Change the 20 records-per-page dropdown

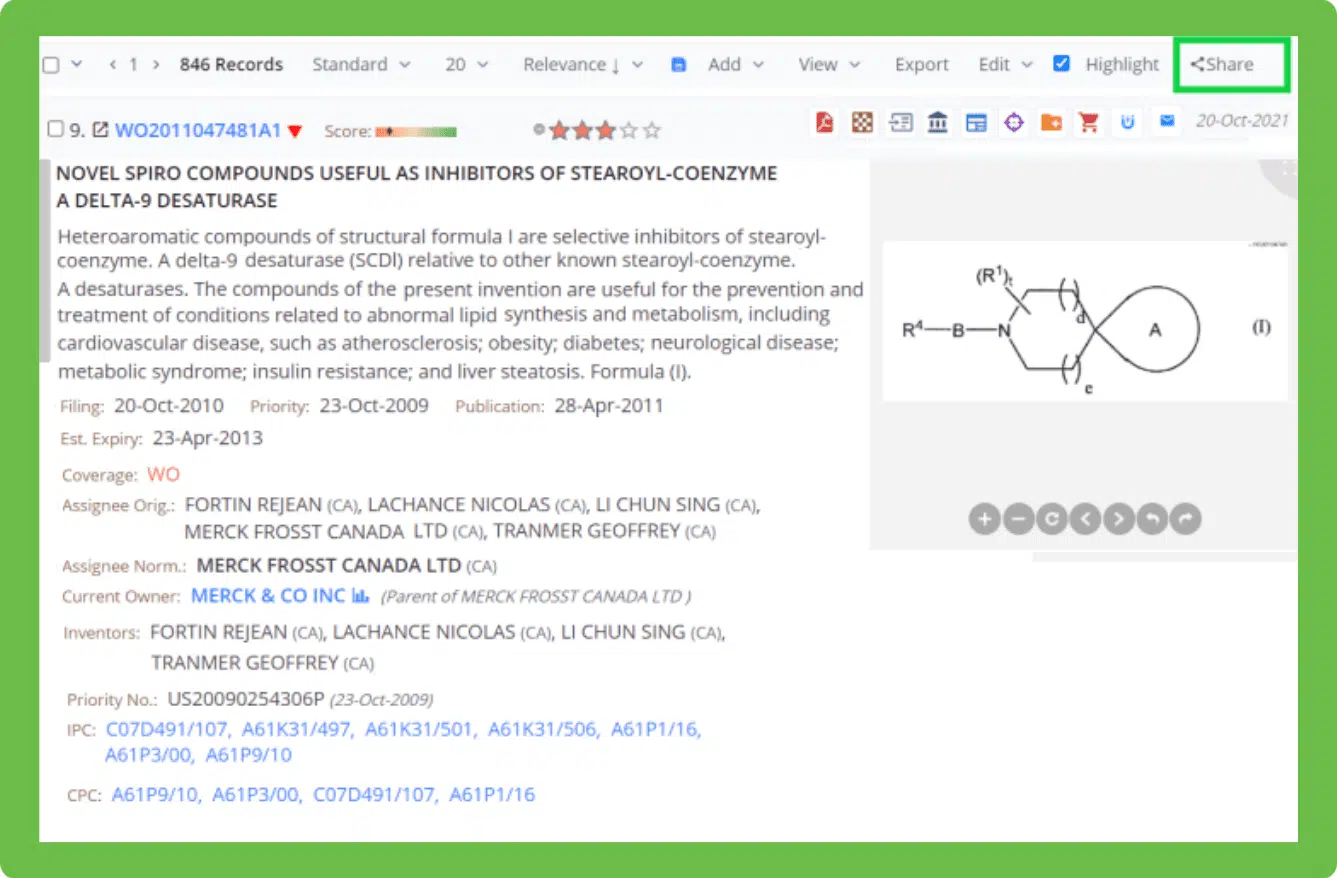point(466,64)
